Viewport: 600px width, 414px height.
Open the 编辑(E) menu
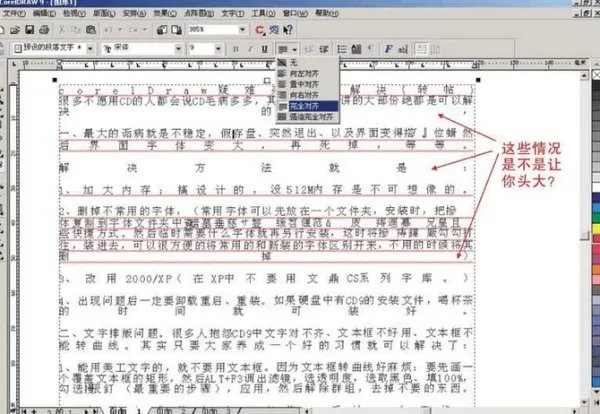pos(44,13)
